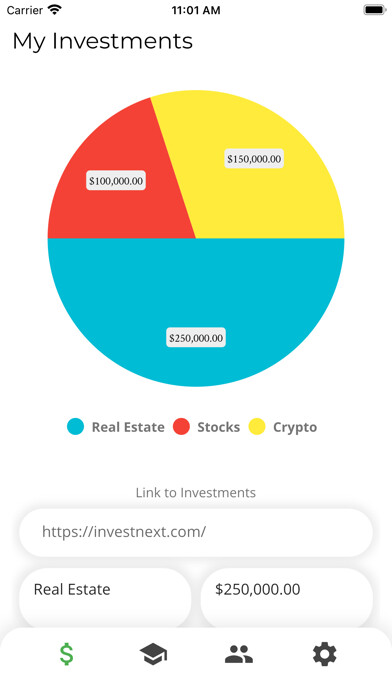Toggle the Real Estate legend dot

click(75, 427)
